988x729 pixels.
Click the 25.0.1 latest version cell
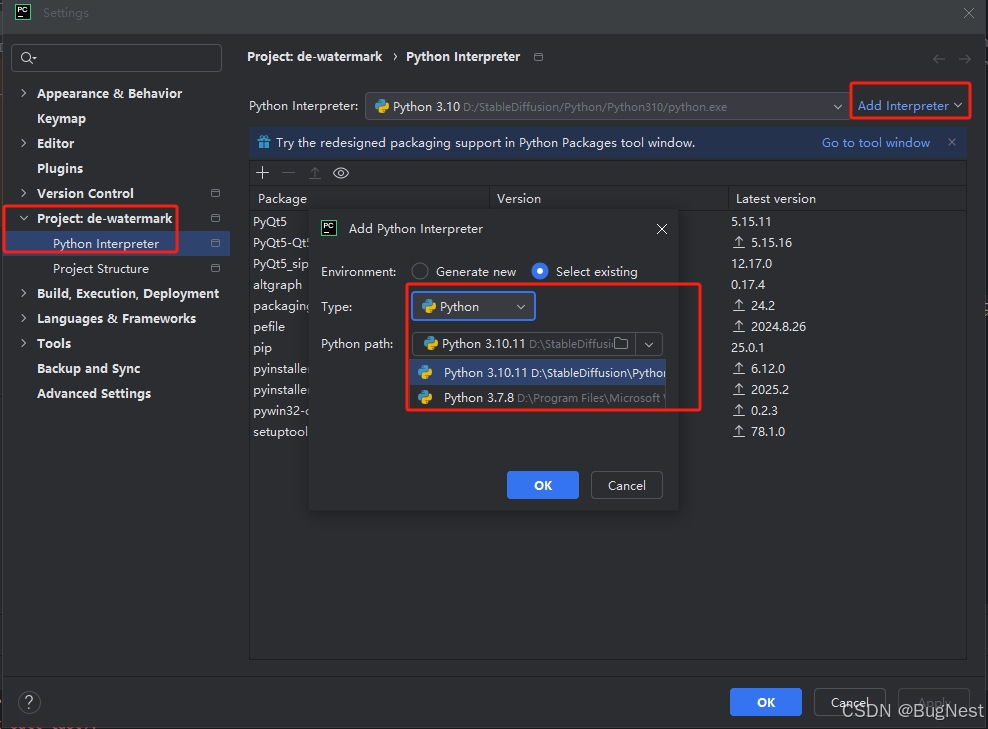(748, 348)
